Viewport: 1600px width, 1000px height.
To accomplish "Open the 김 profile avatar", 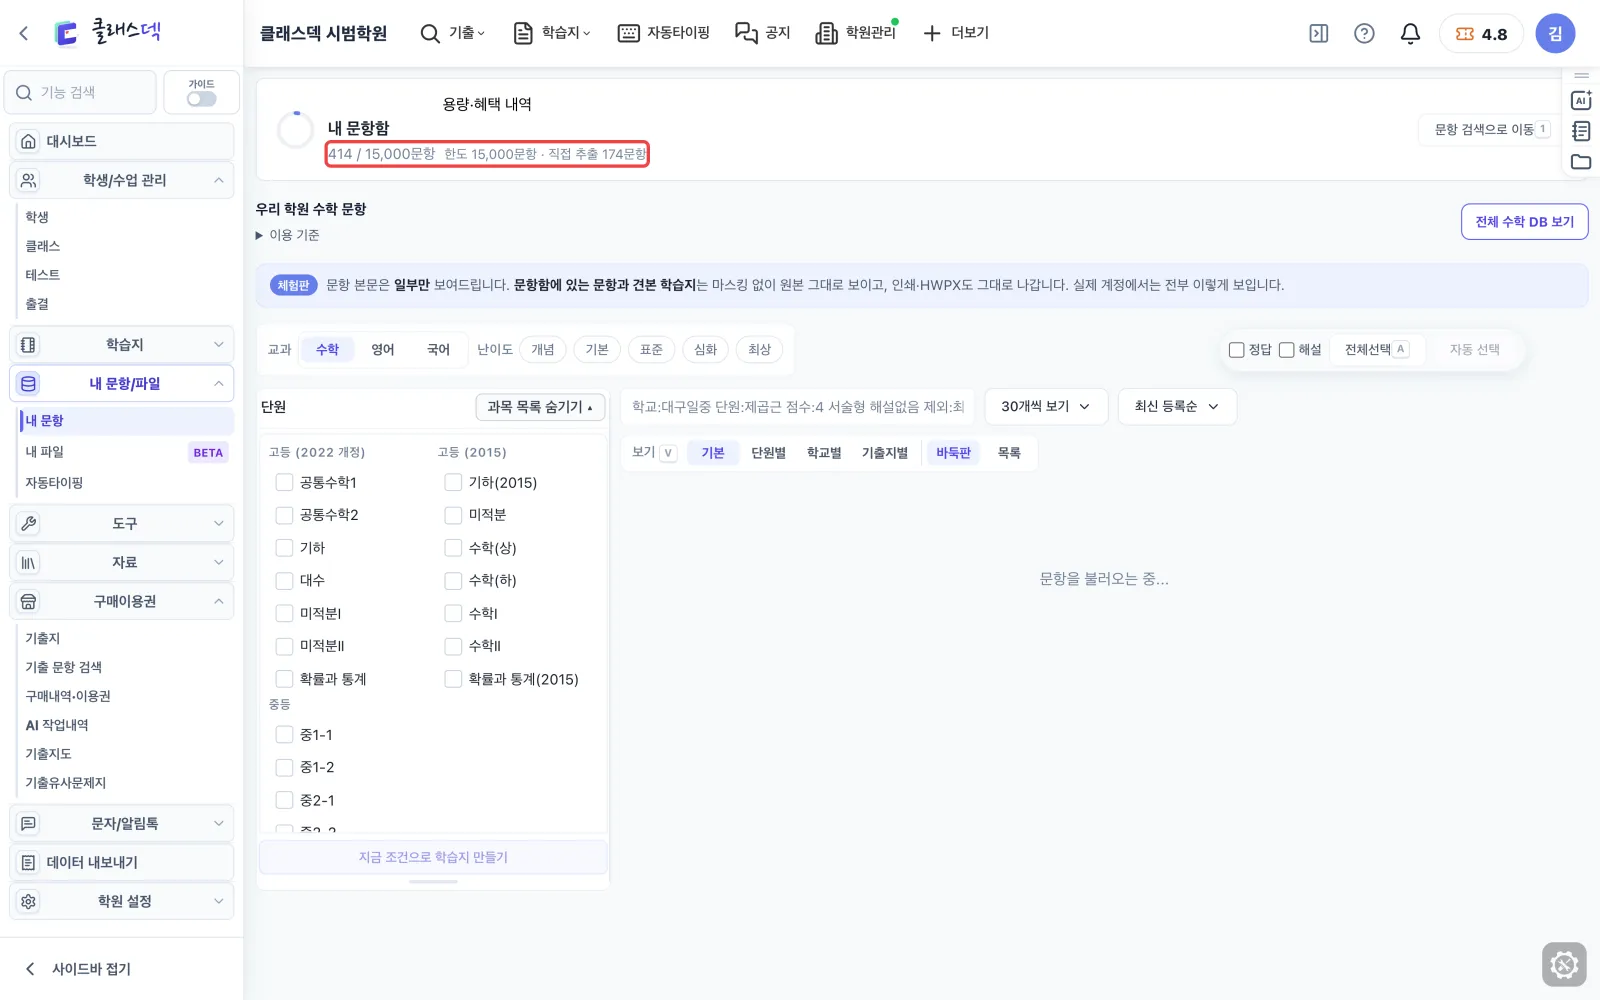I will (x=1555, y=33).
